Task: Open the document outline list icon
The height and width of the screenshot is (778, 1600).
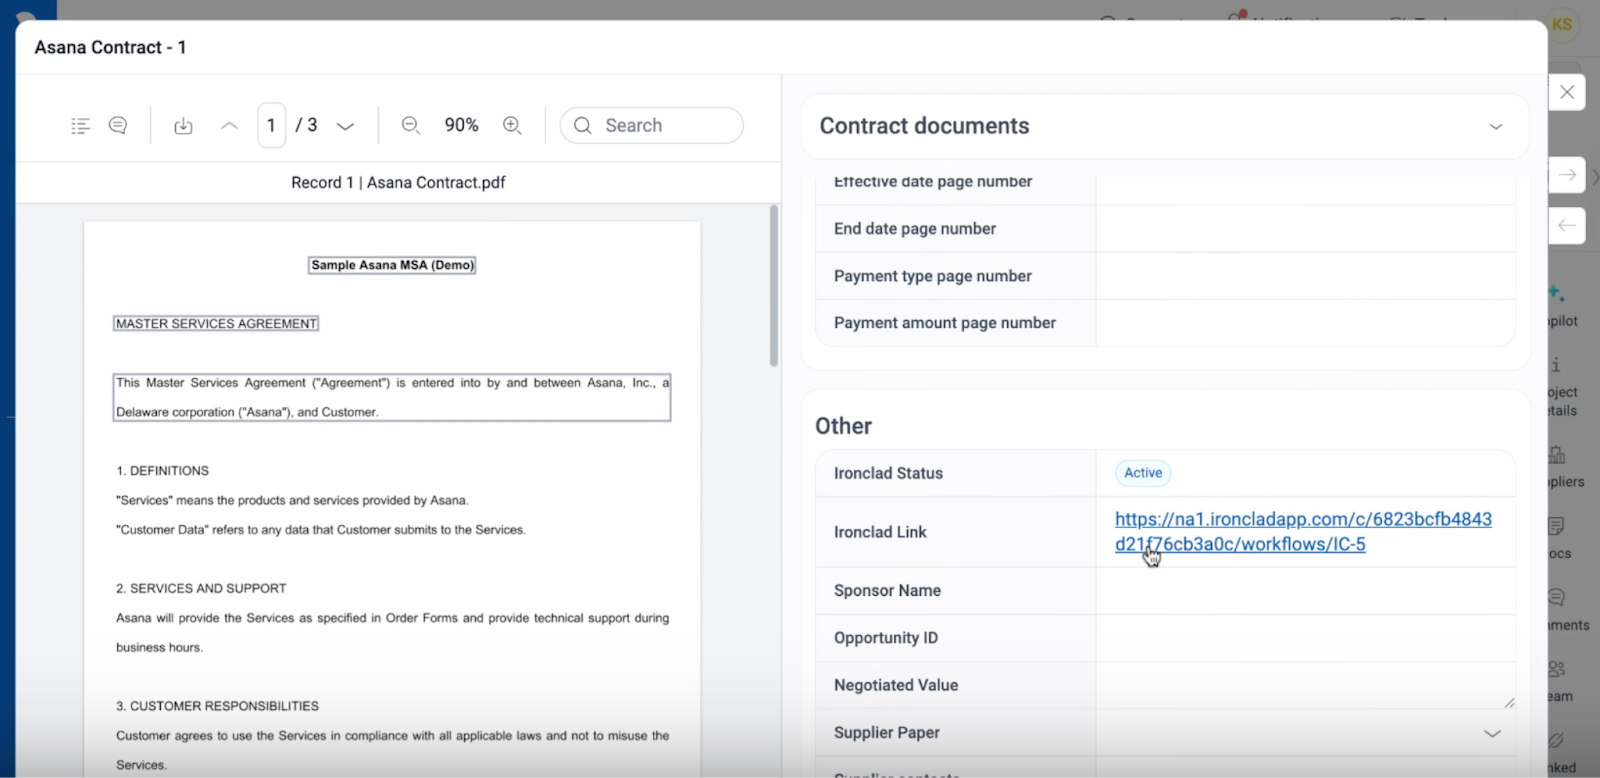Action: pyautogui.click(x=81, y=126)
